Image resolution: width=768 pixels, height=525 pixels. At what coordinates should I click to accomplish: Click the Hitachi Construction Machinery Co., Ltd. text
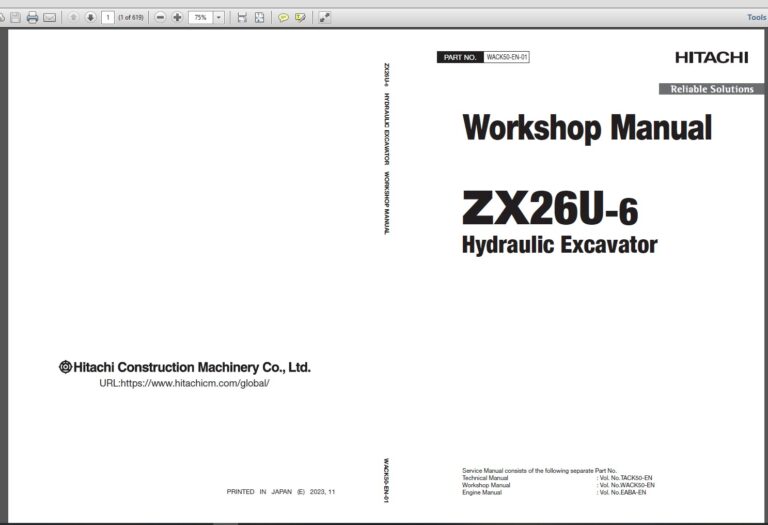[185, 367]
